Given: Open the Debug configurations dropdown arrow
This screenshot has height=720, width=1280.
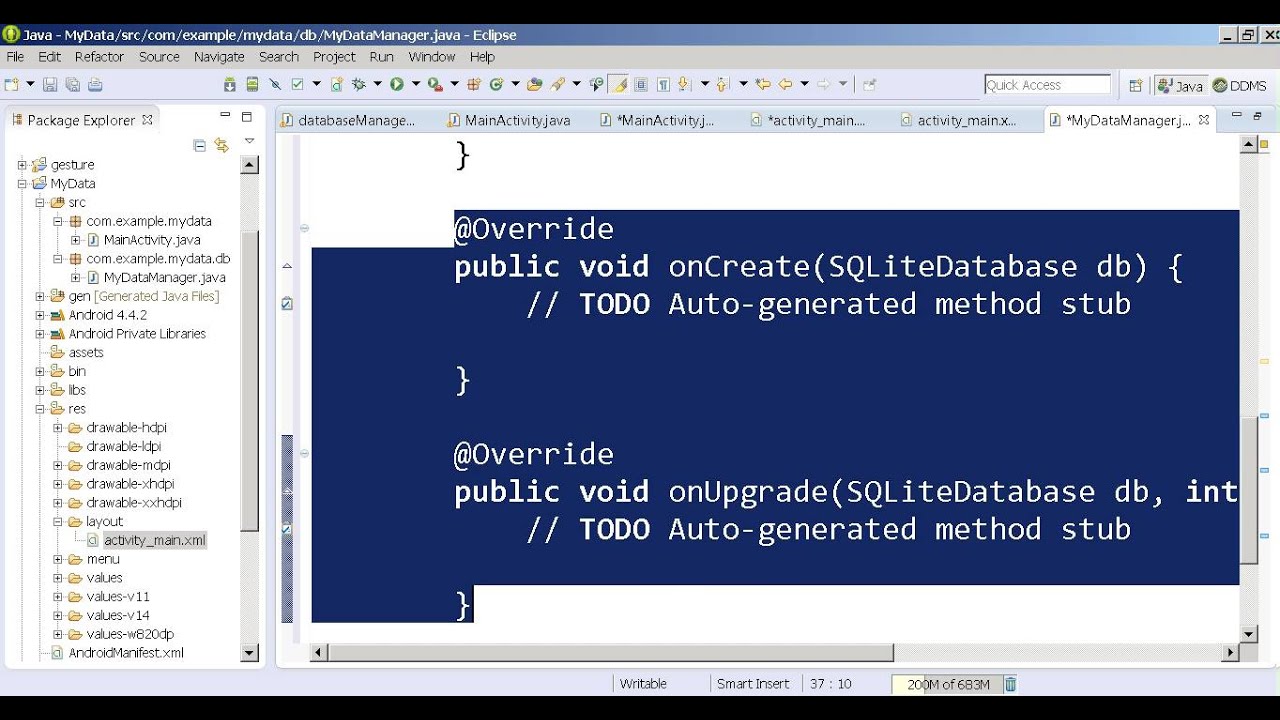Looking at the screenshot, I should click(x=377, y=85).
